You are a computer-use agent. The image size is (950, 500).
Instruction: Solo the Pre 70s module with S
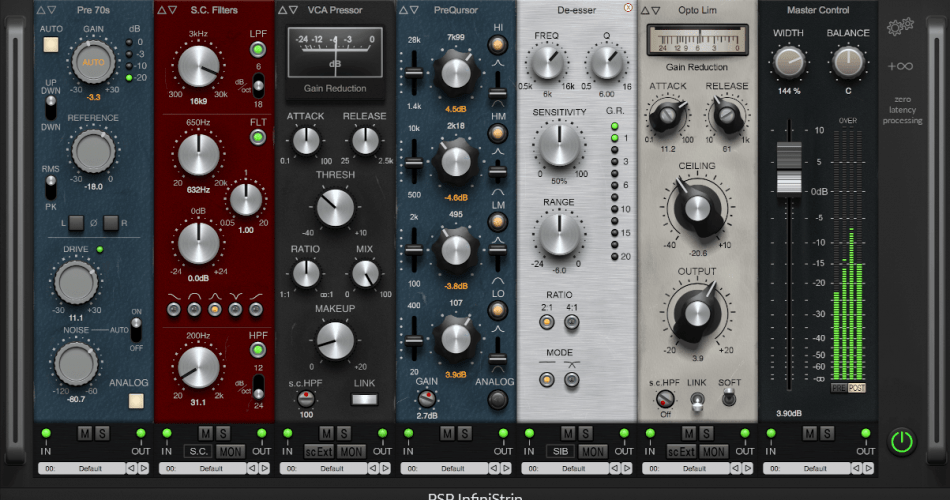click(102, 433)
